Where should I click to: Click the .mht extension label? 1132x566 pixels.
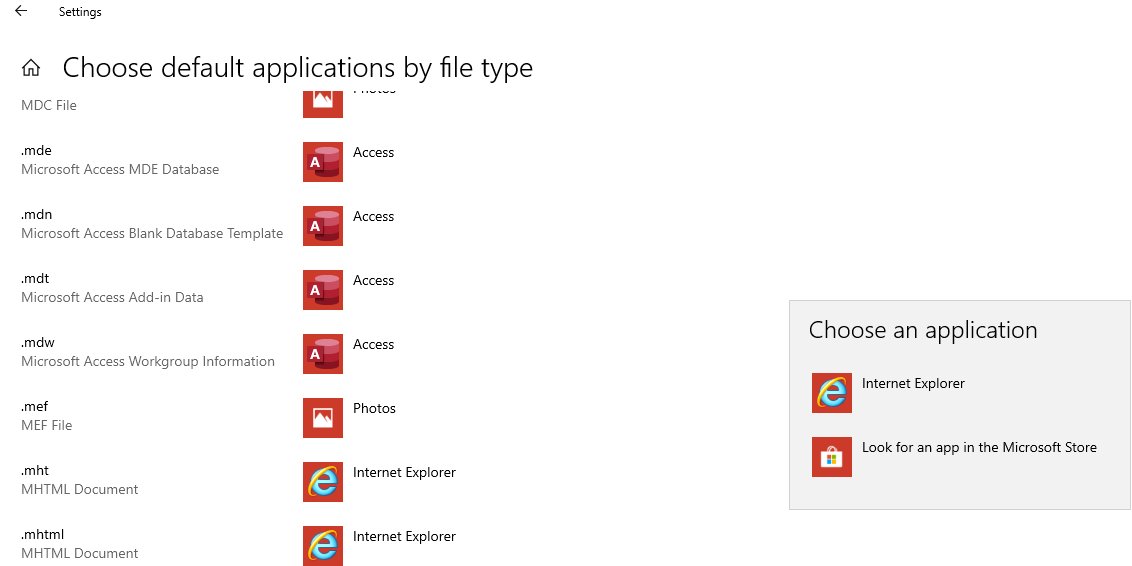pyautogui.click(x=35, y=471)
